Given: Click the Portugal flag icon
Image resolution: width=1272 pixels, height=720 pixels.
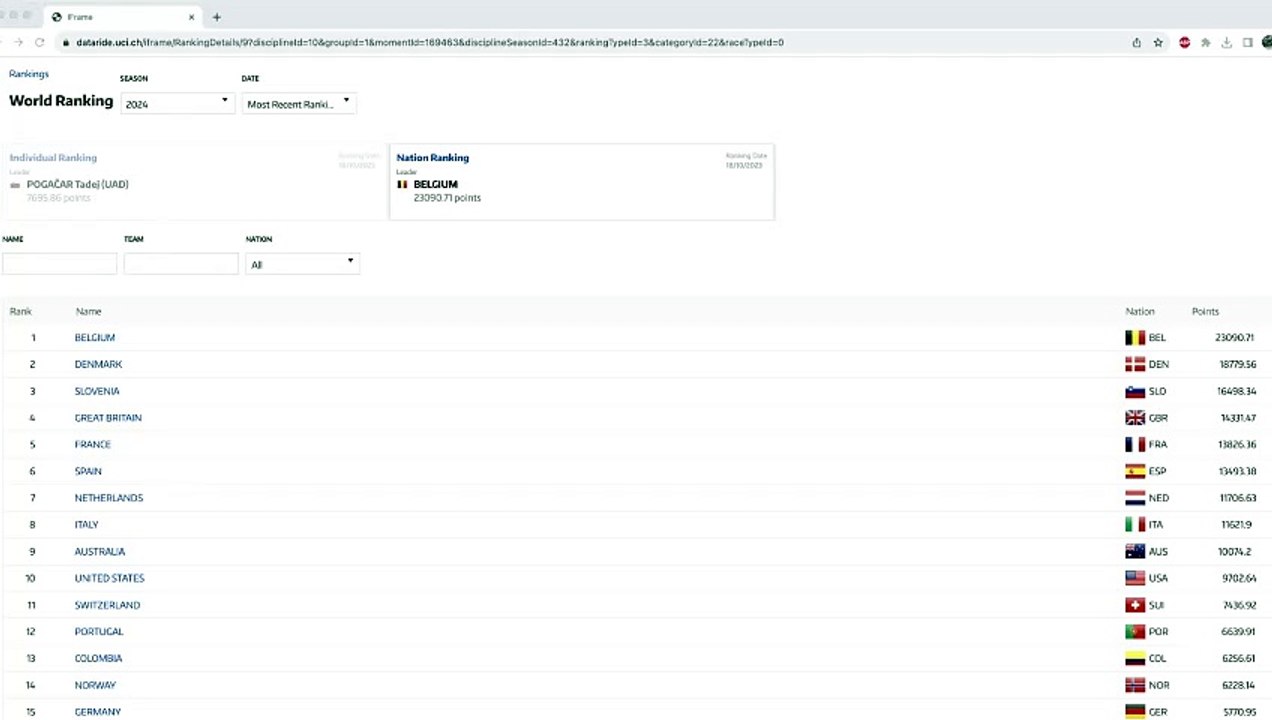Looking at the screenshot, I should pyautogui.click(x=1135, y=632).
